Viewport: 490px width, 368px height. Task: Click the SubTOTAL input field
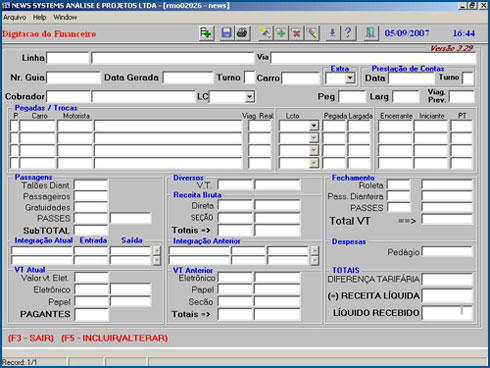pos(91,230)
